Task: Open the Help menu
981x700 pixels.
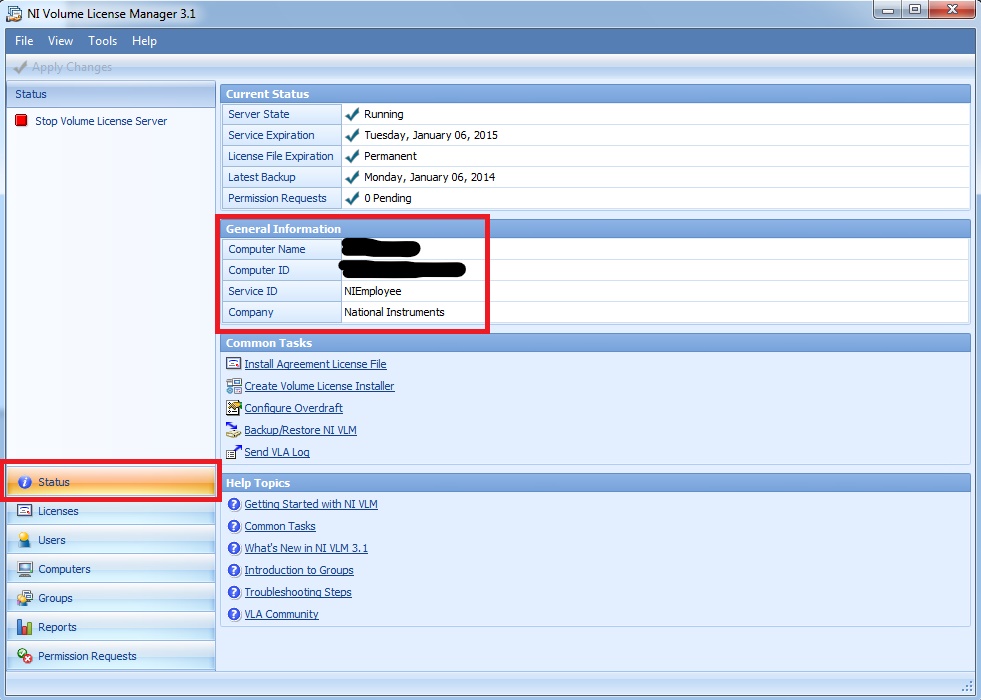Action: 144,41
